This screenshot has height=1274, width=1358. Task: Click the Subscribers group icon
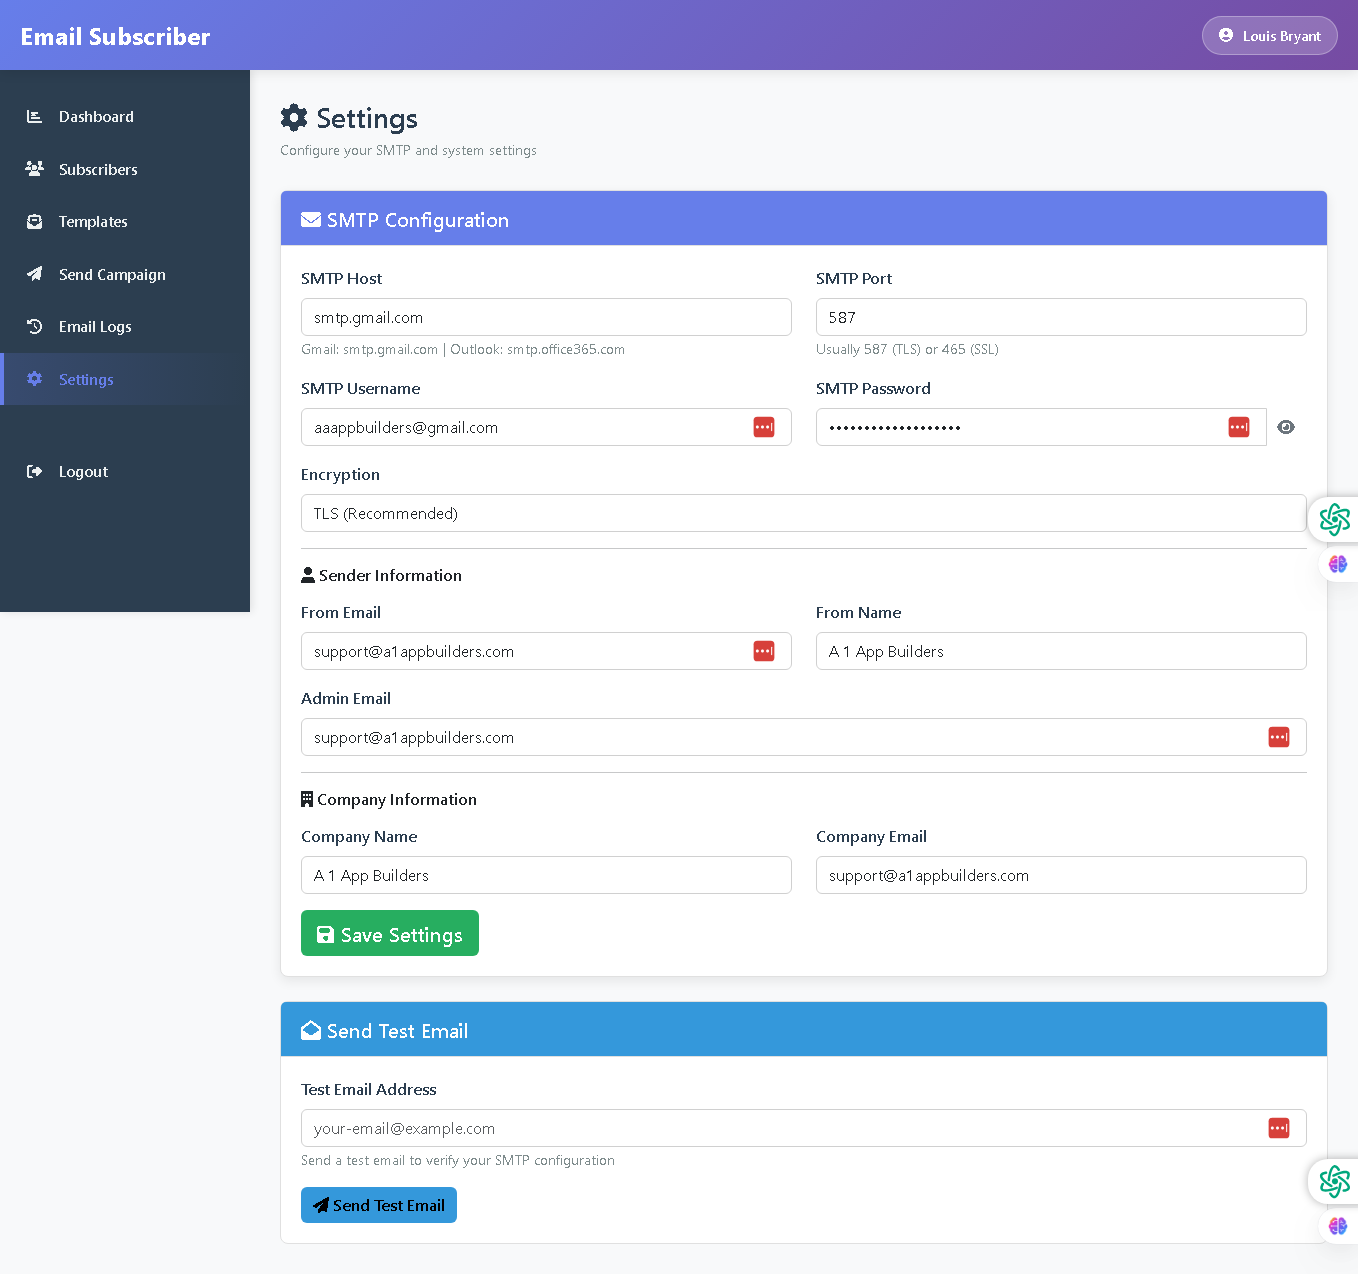(x=34, y=169)
